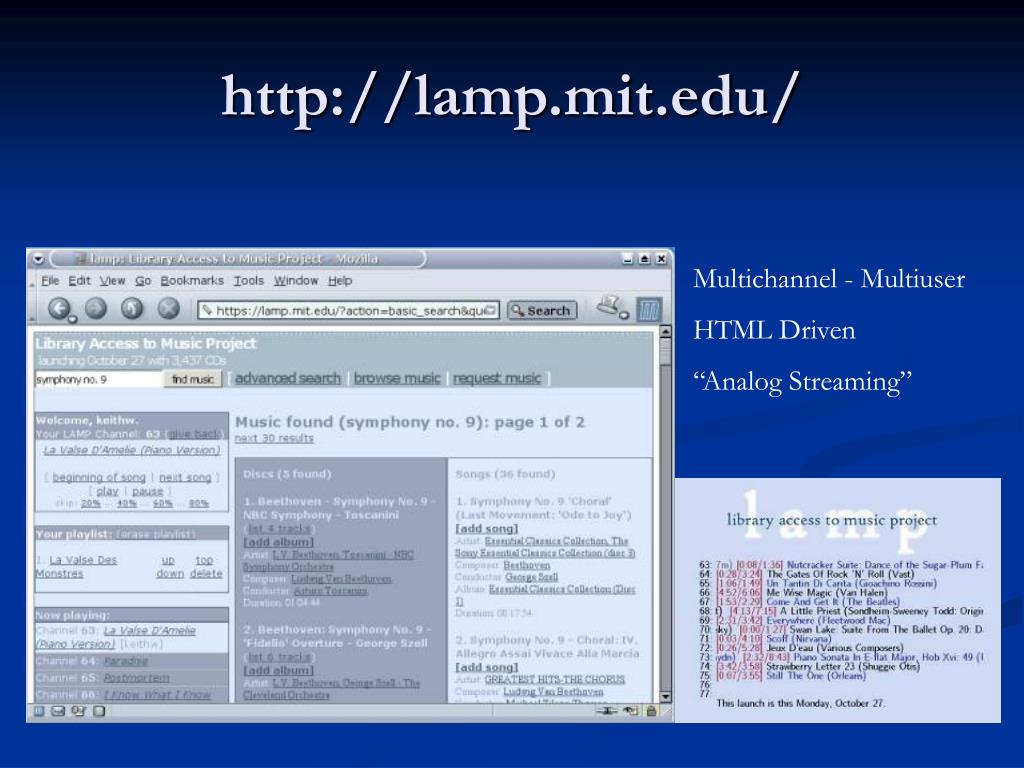Skip to 60% of the song
Screen dimensions: 1024x768
tap(163, 504)
